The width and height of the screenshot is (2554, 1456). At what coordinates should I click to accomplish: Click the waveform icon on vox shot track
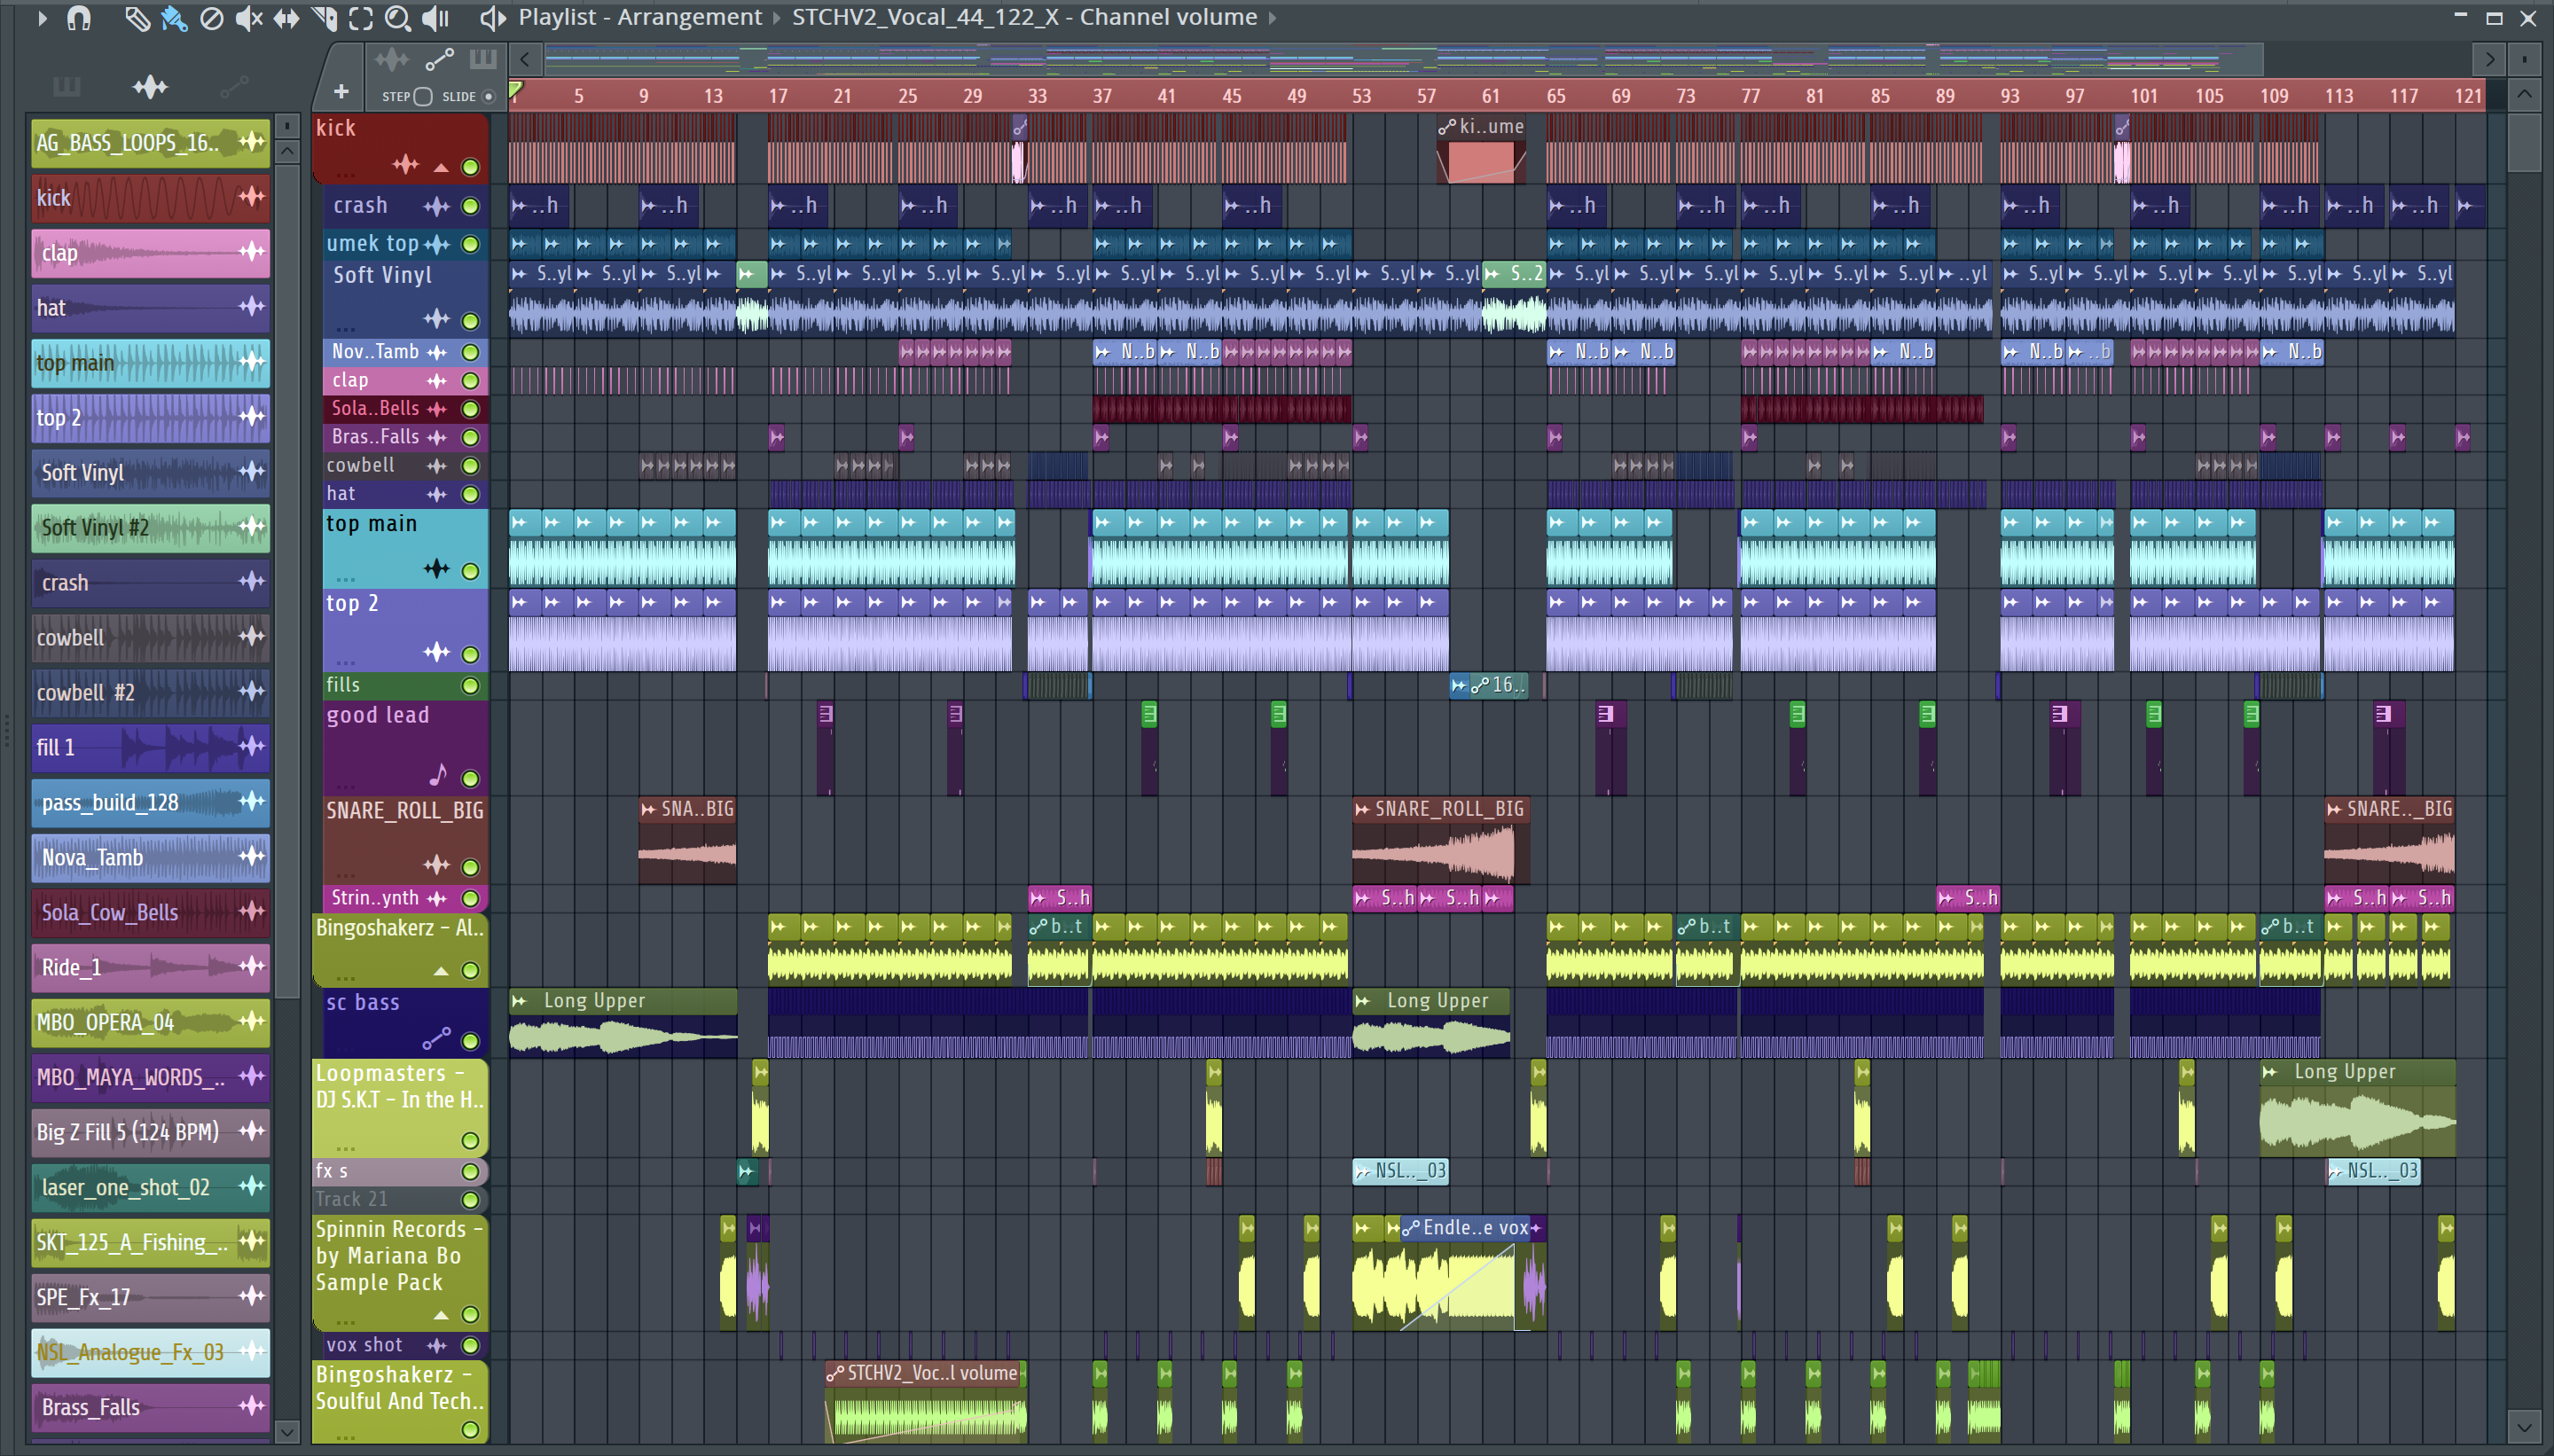436,1346
